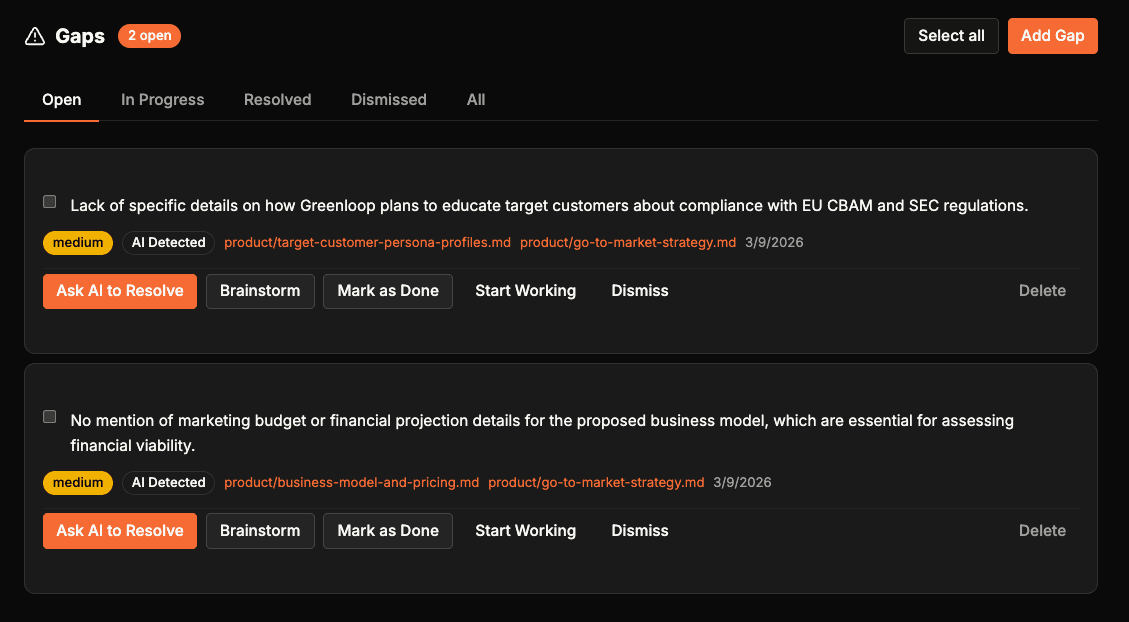The image size is (1129, 622).
Task: Click the Gaps warning triangle icon
Action: (35, 36)
